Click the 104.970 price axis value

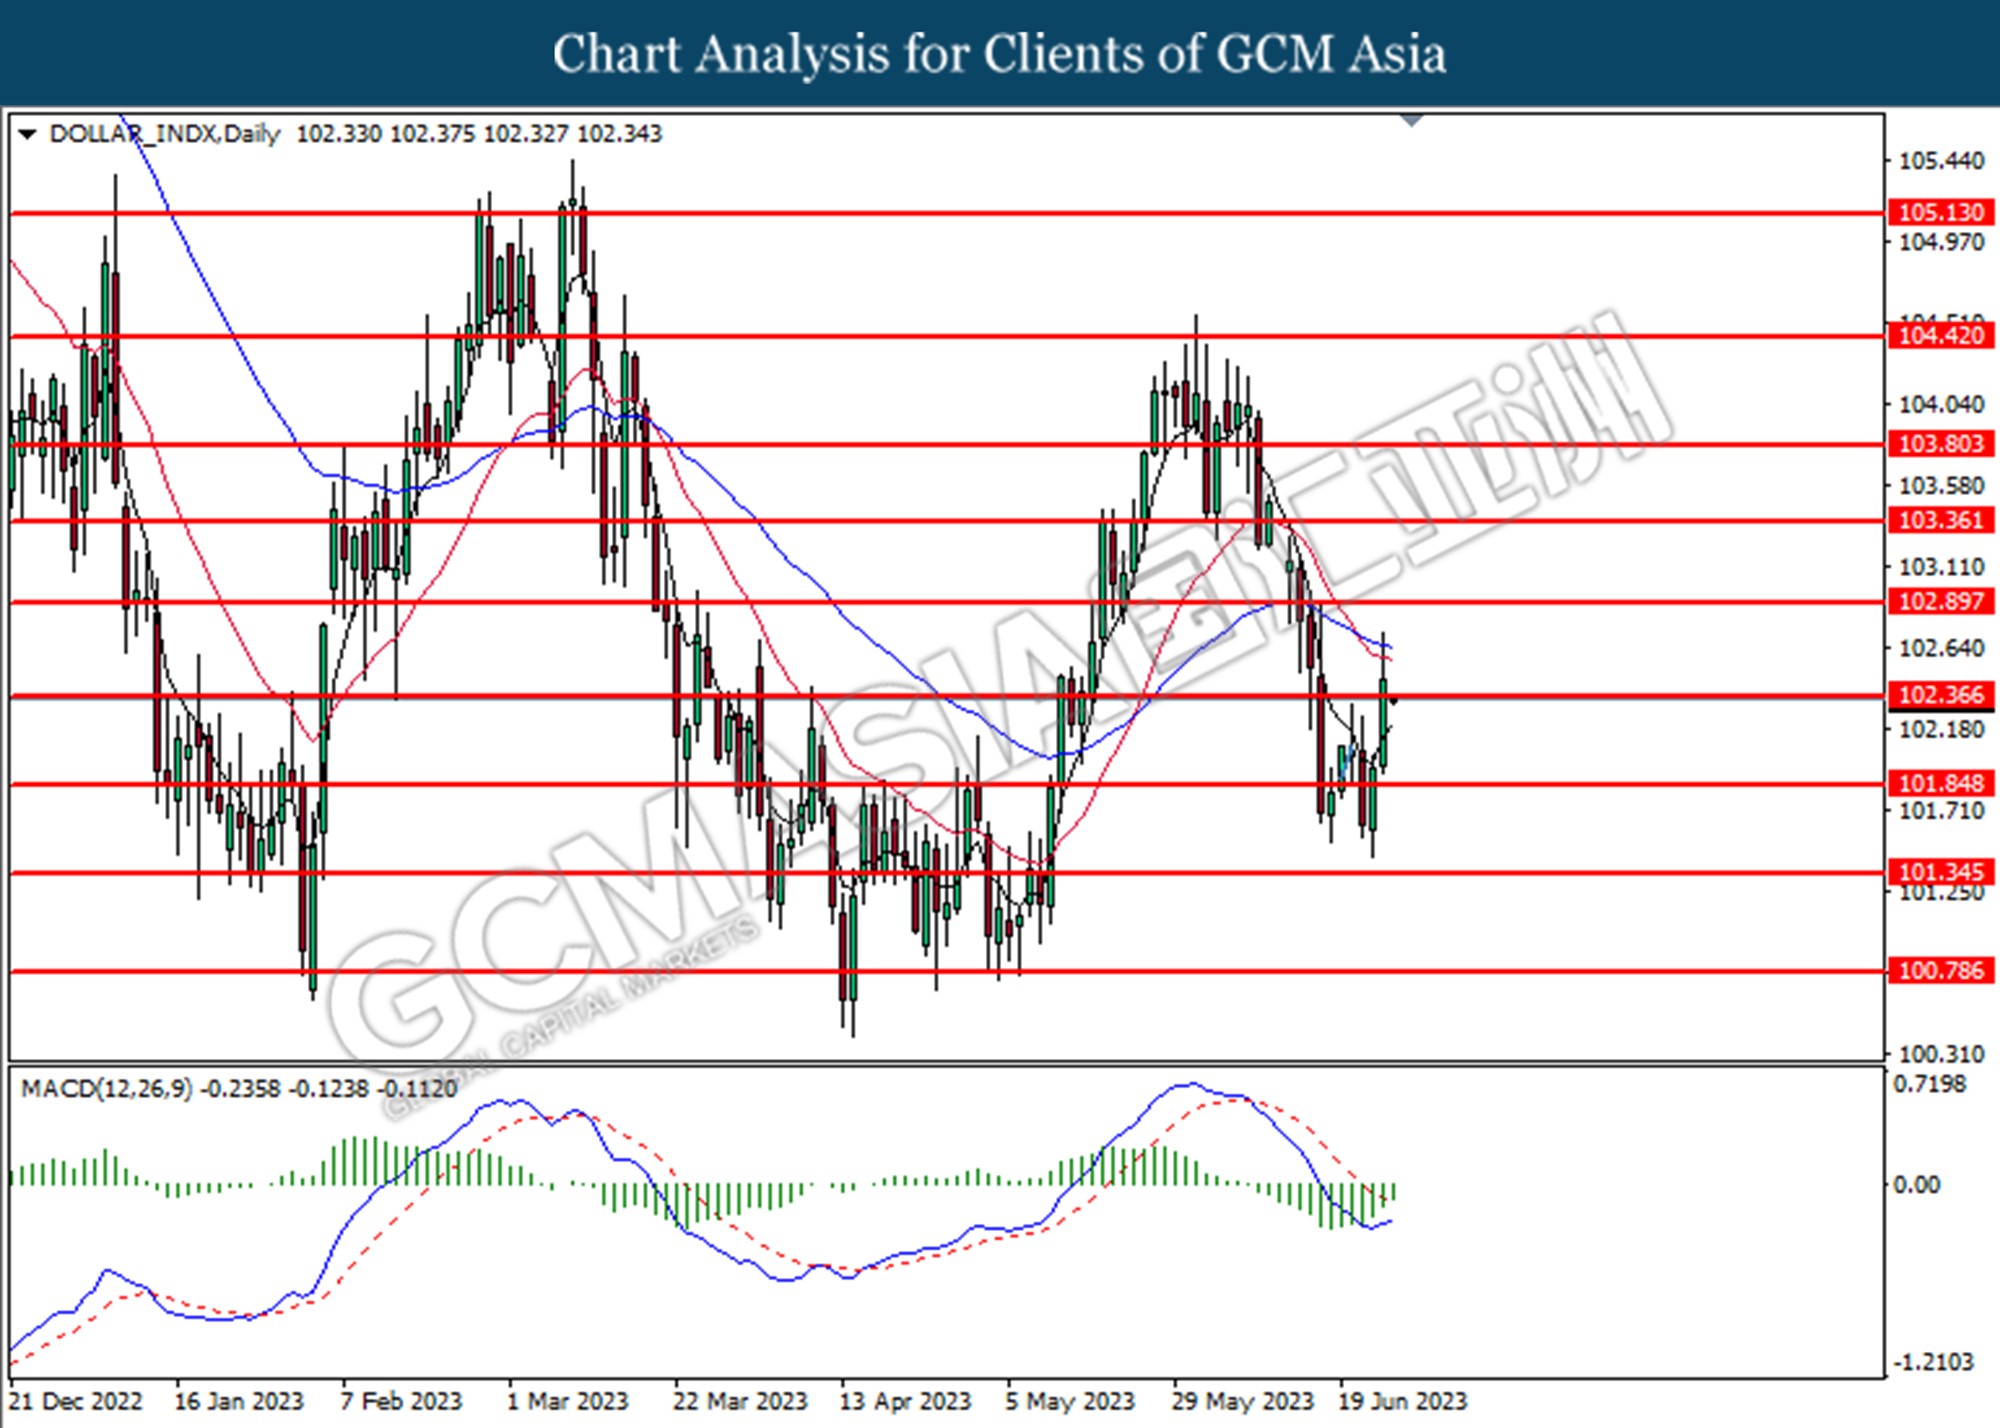point(1941,242)
